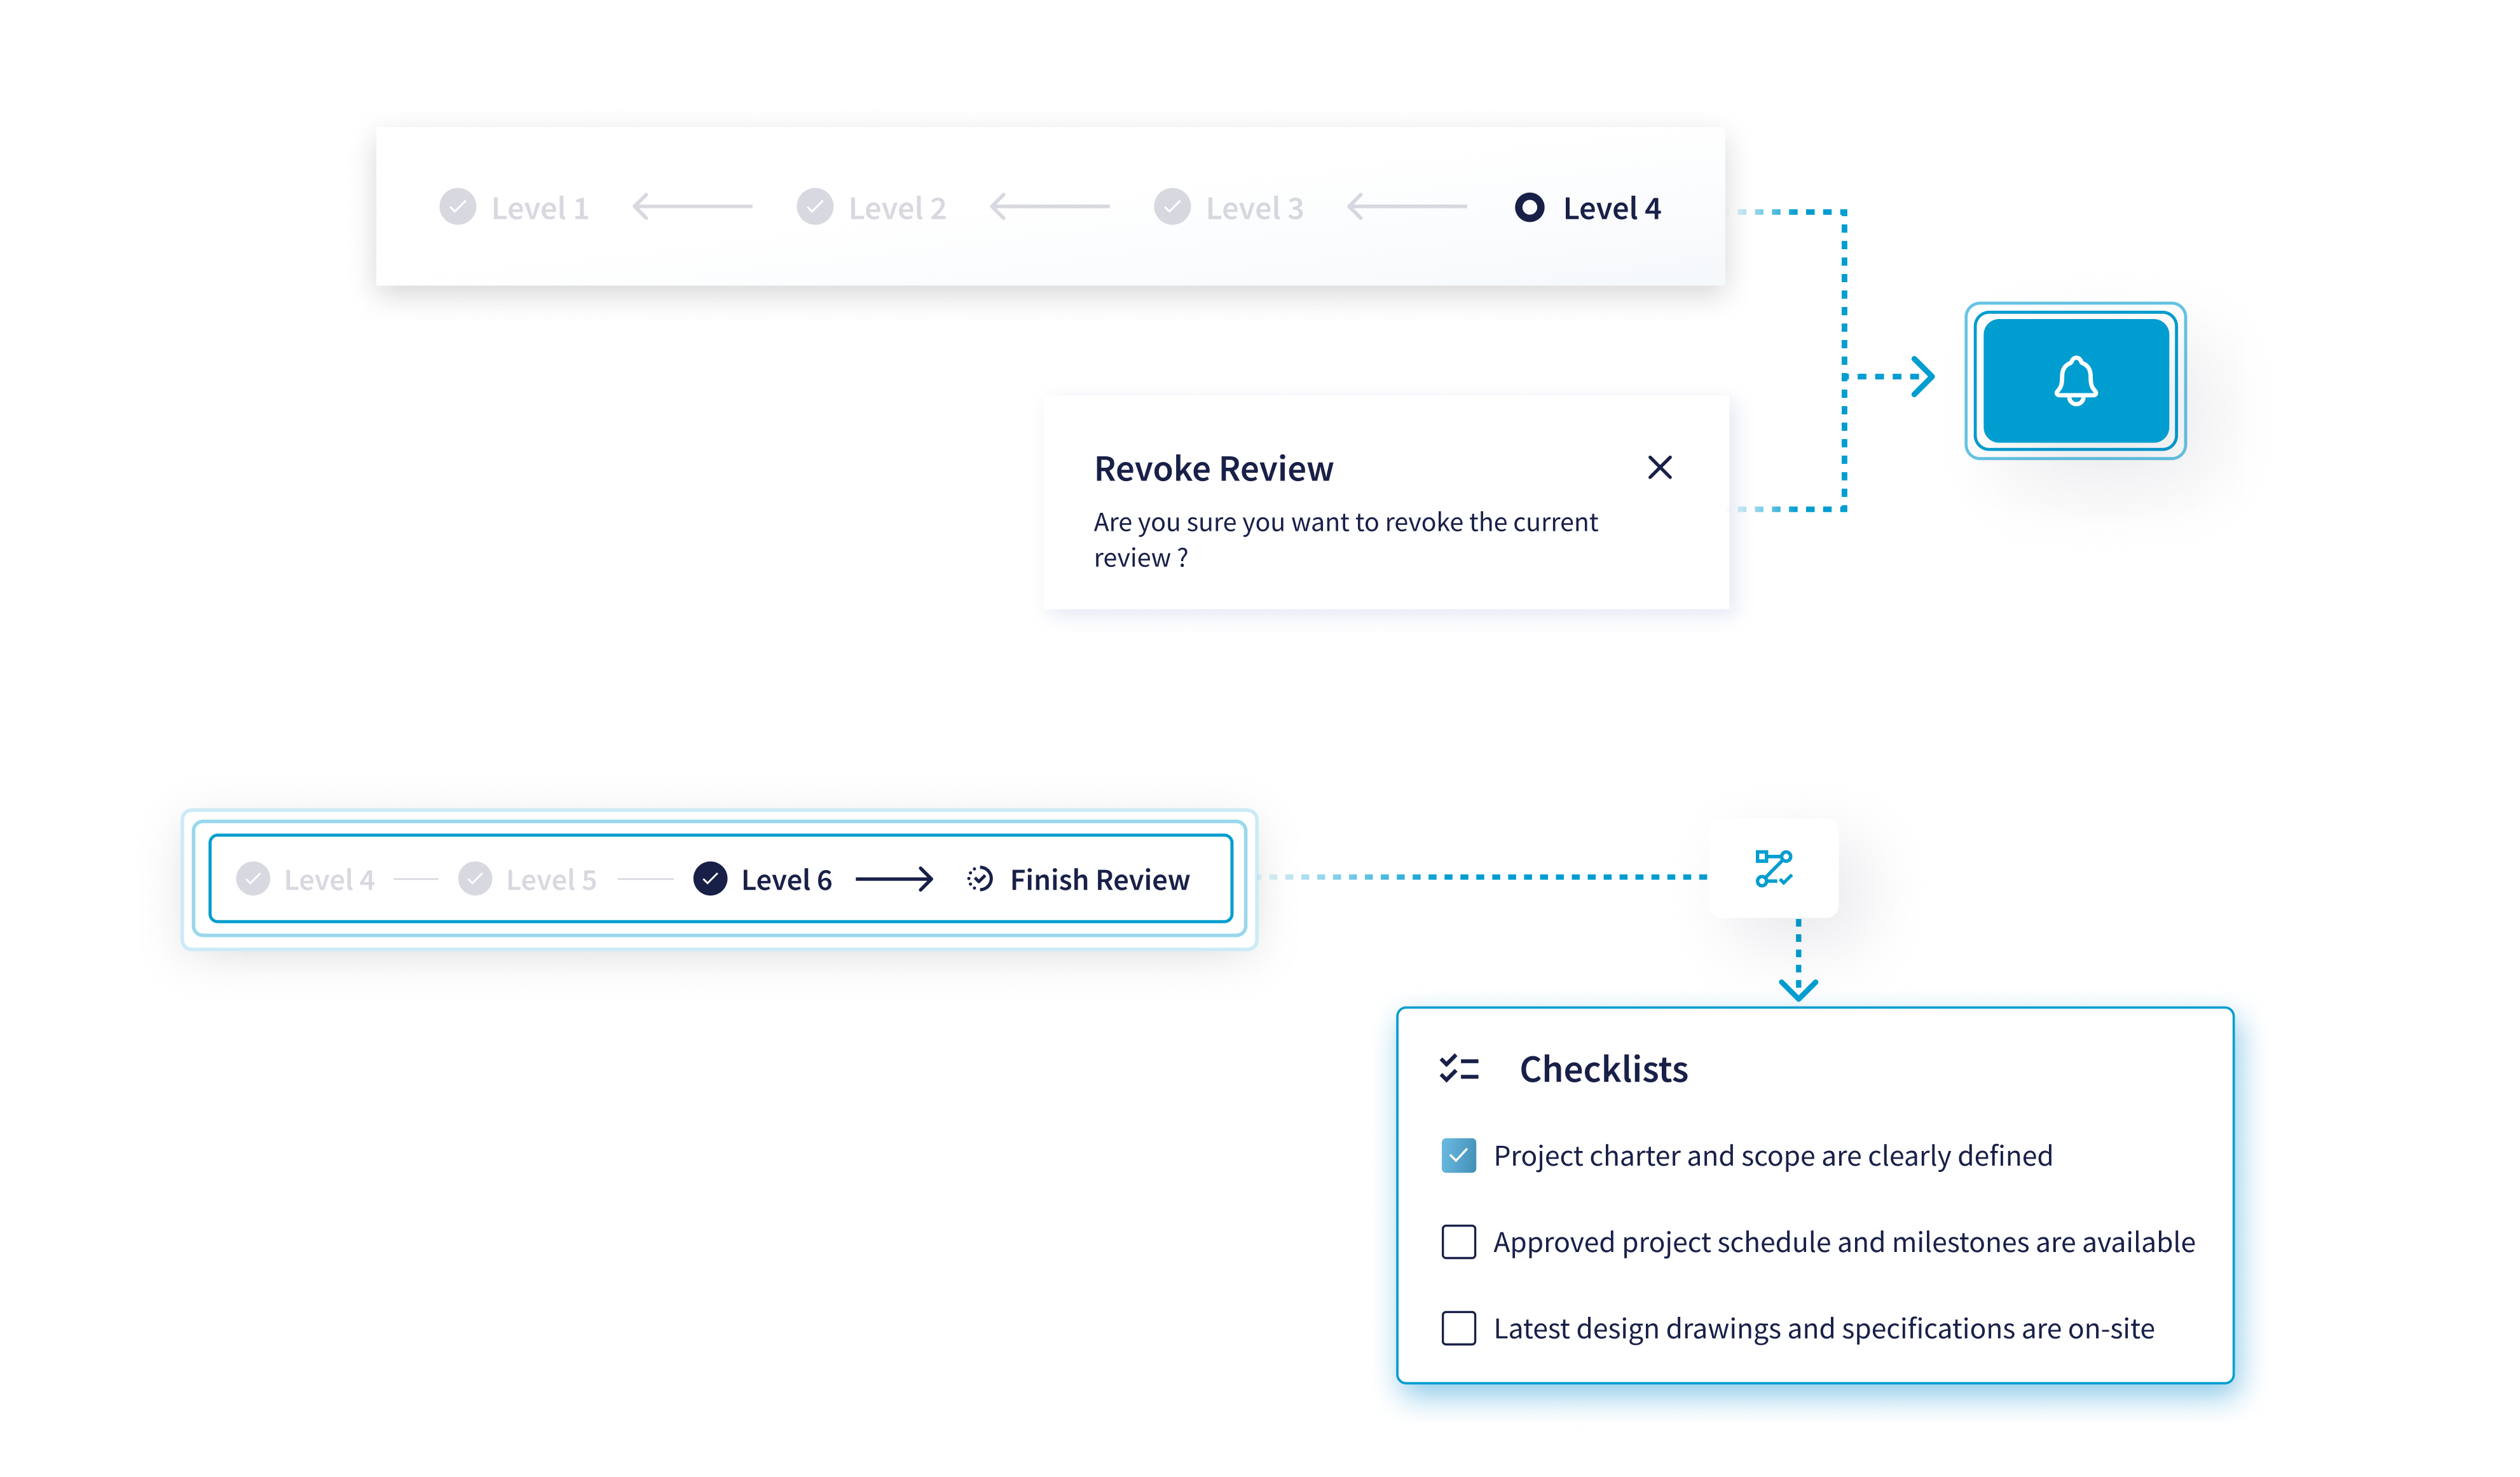
Task: Check 'Latest design drawings and specifications' checkbox
Action: pyautogui.click(x=1458, y=1328)
